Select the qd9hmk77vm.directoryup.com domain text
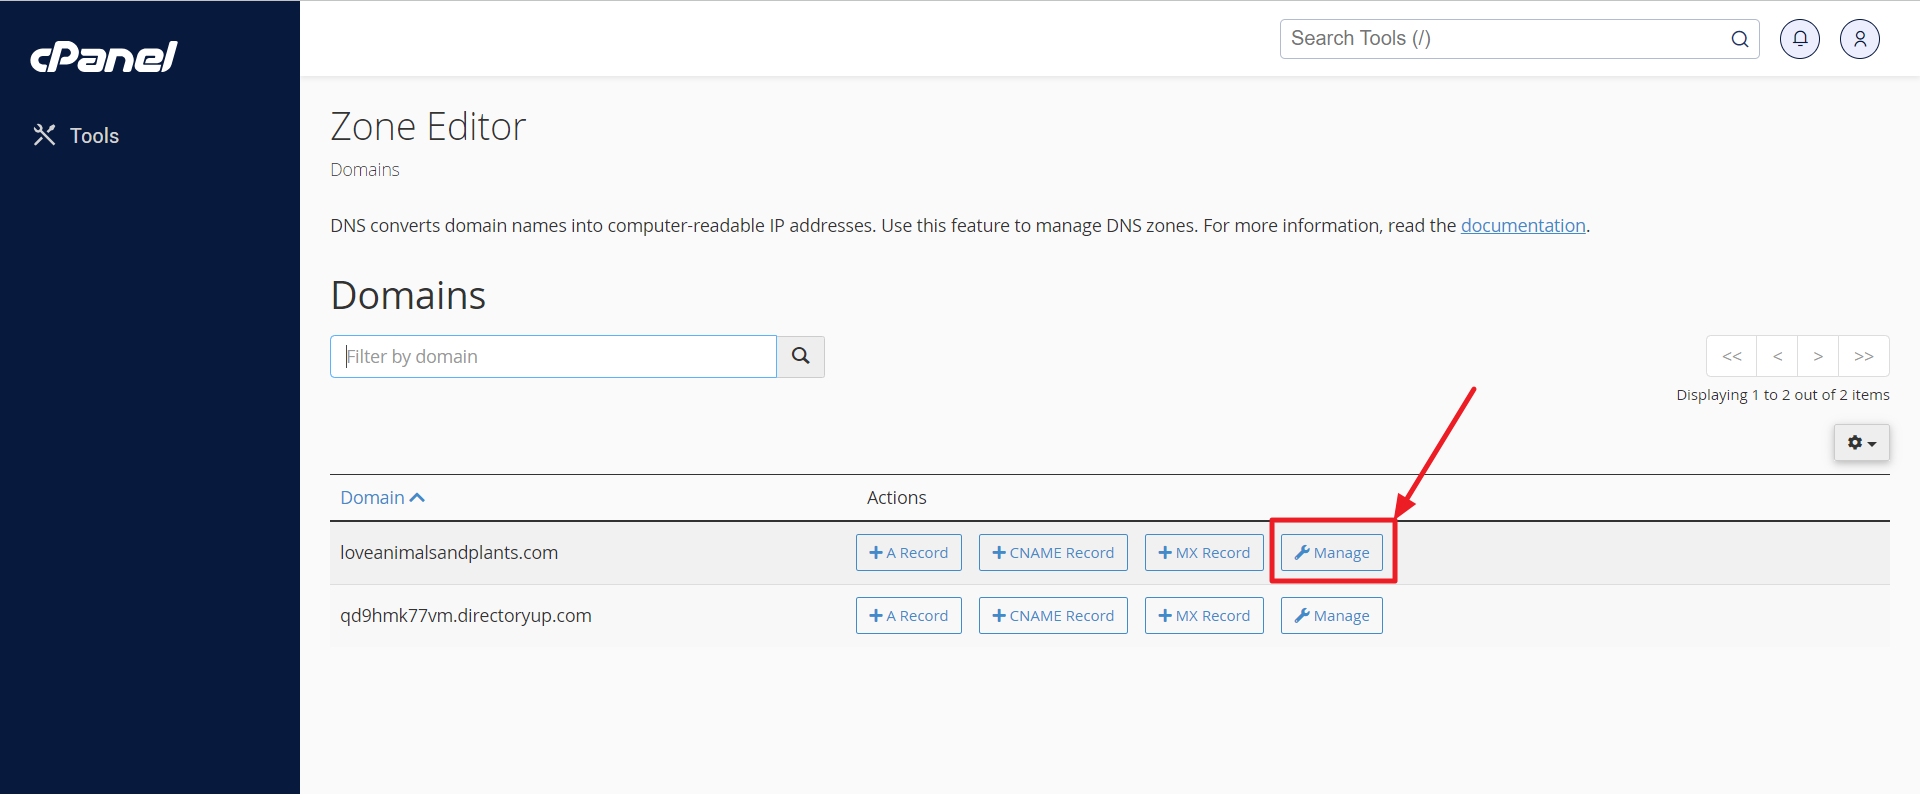1920x794 pixels. pos(466,616)
